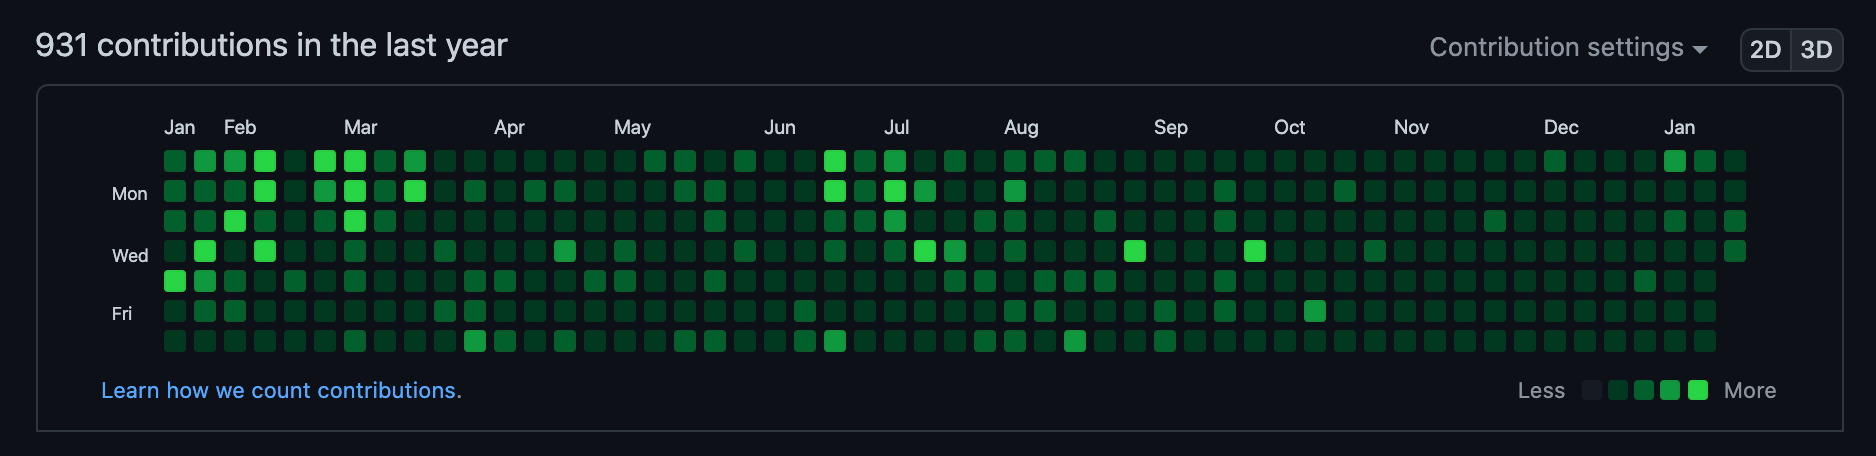The image size is (1876, 456).
Task: Click the Oct month label
Action: click(x=1289, y=127)
